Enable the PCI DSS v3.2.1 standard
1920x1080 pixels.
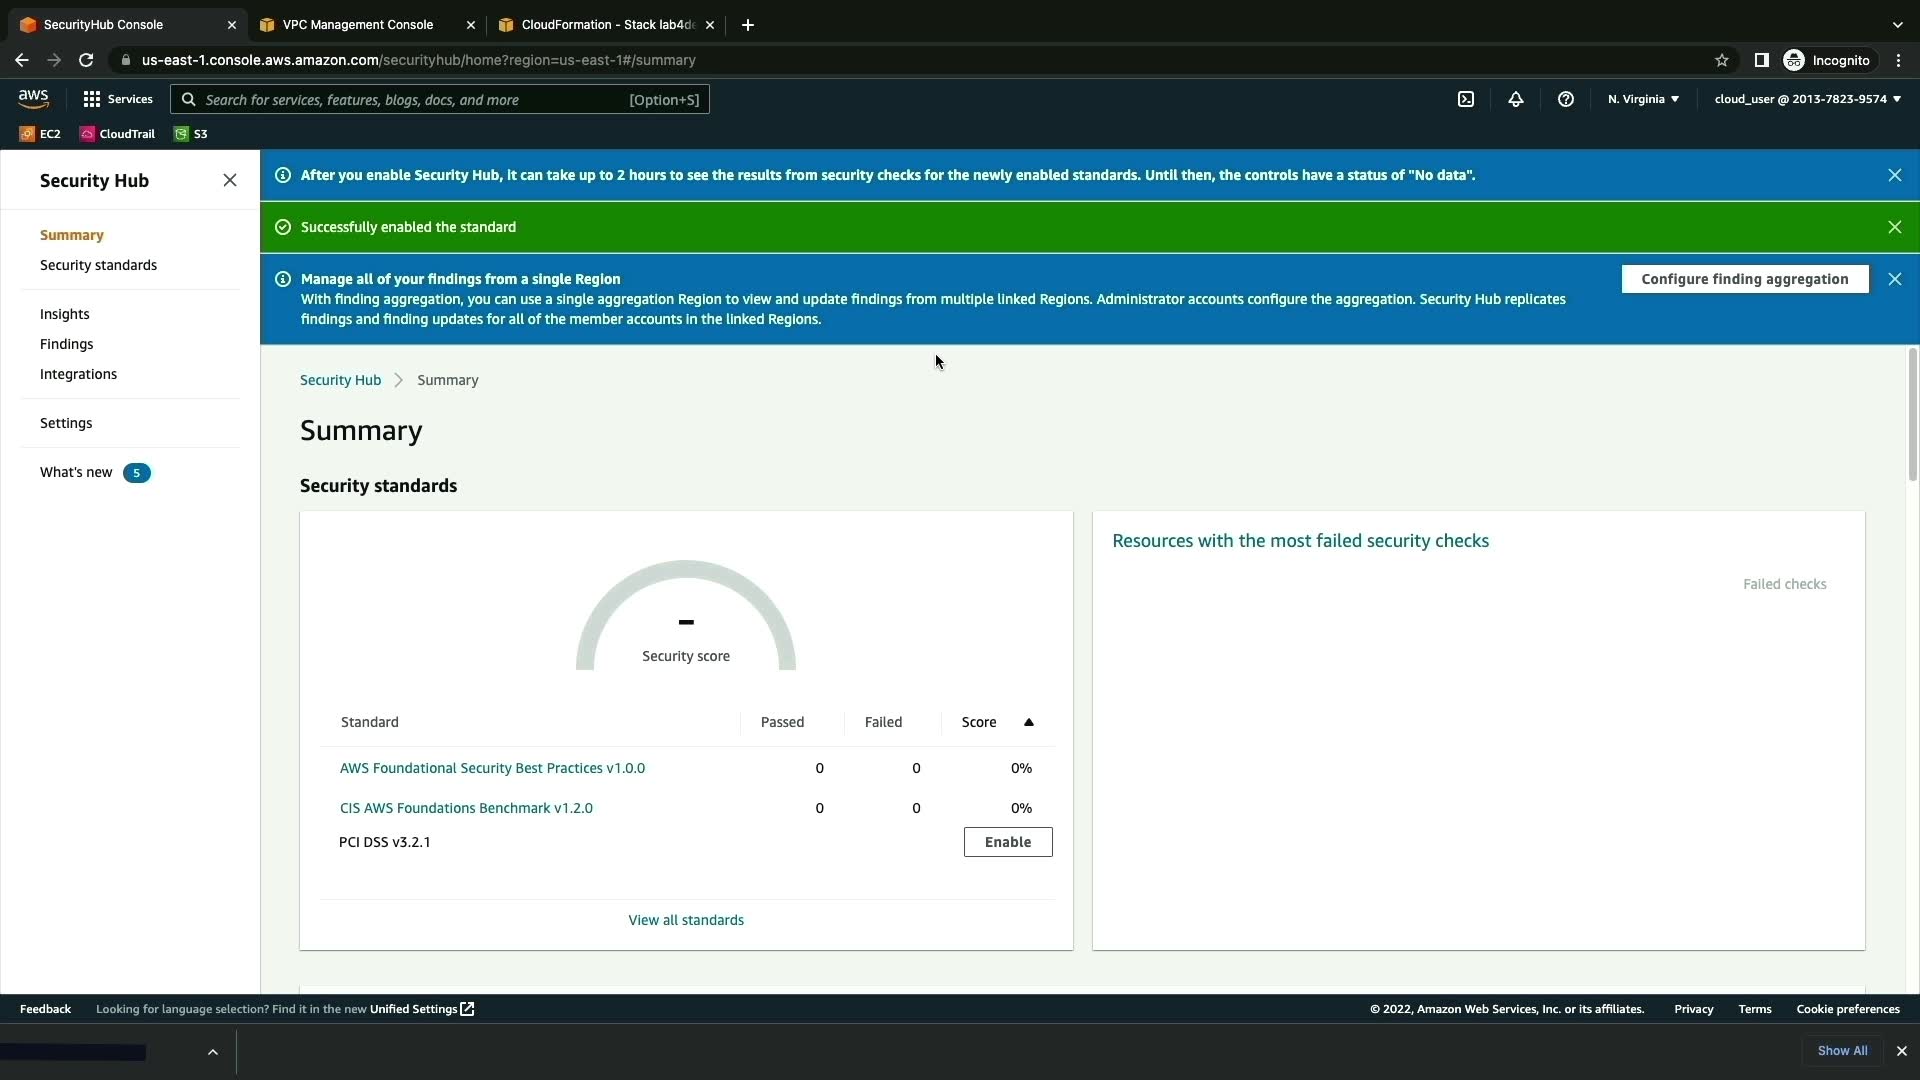(1007, 842)
